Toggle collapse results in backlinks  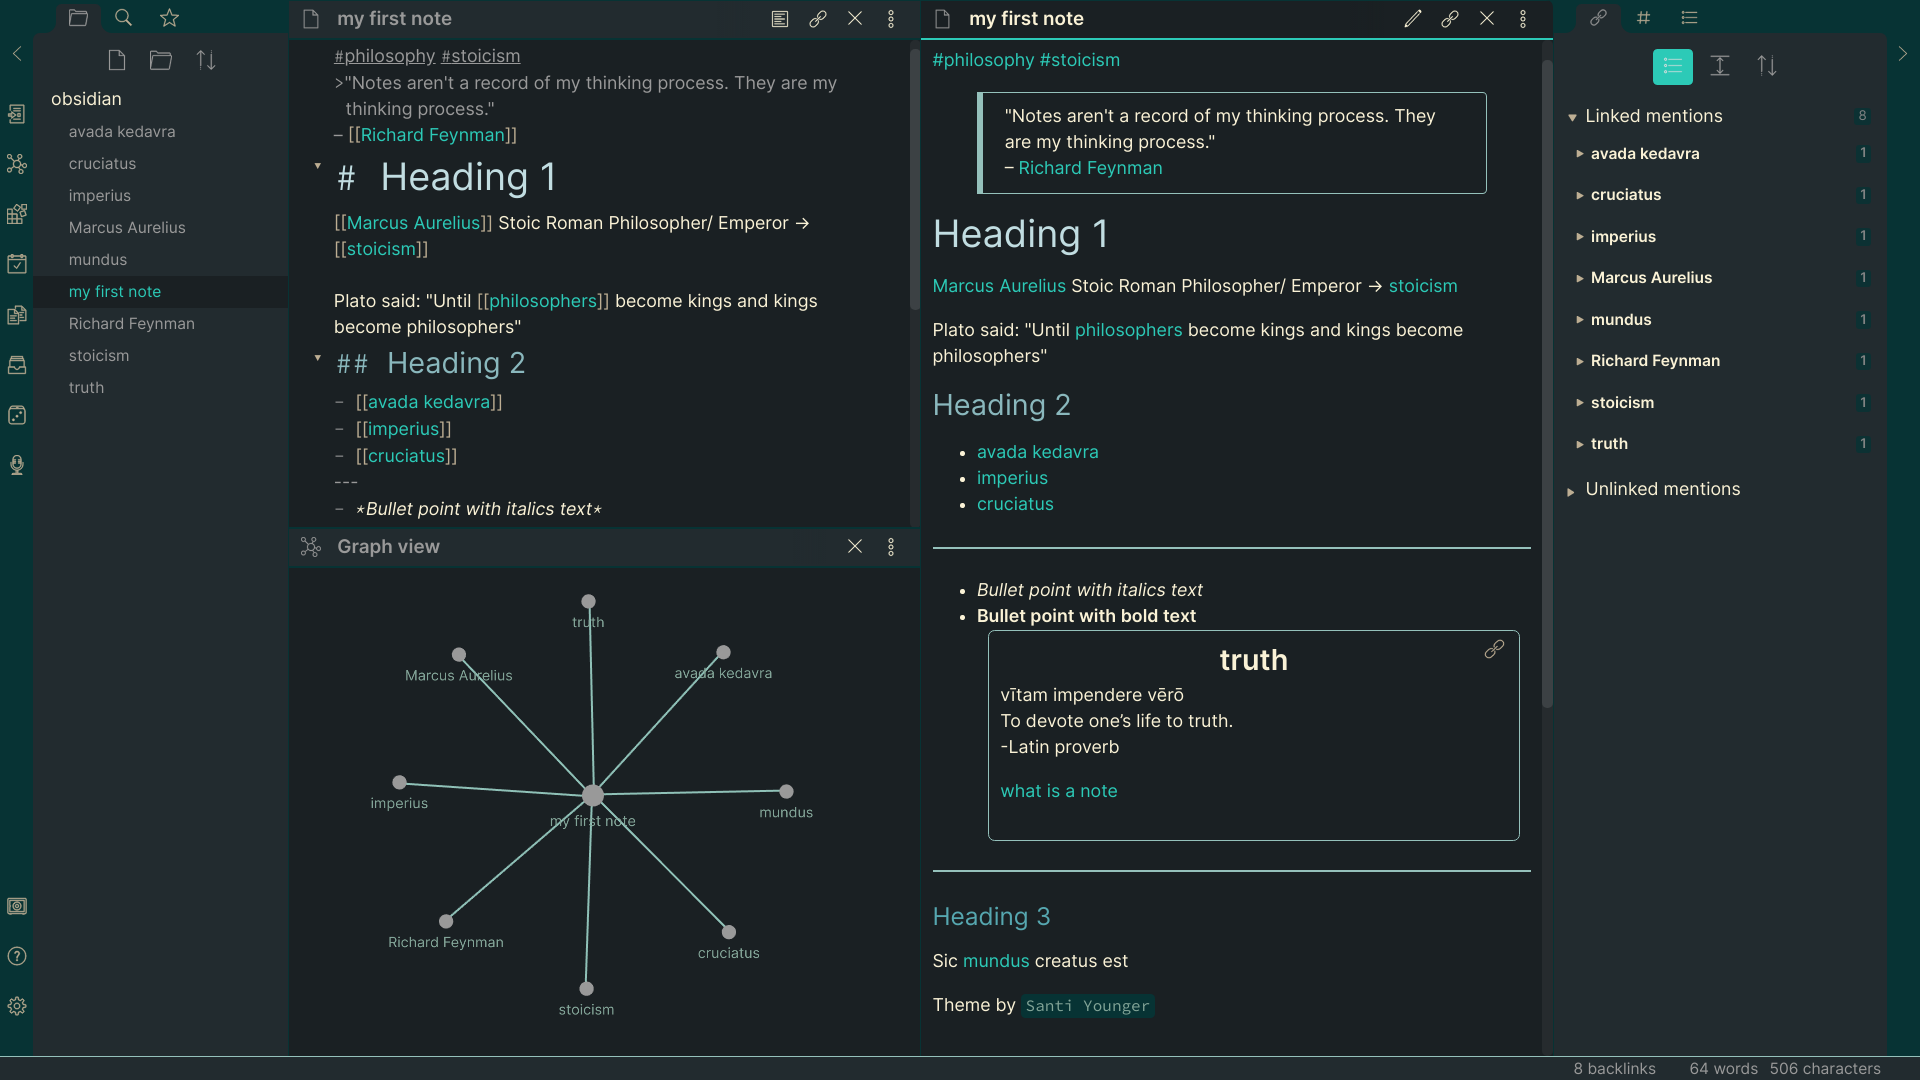[x=1672, y=66]
